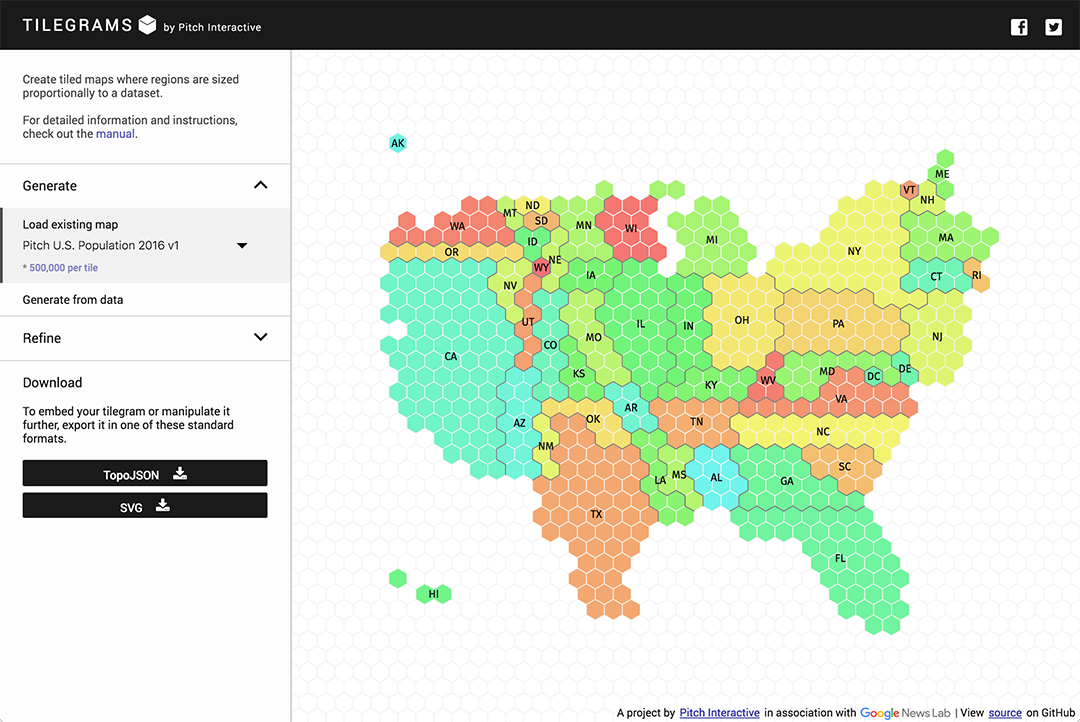This screenshot has width=1080, height=722.
Task: Click the Alaska hexagon tile
Action: [398, 143]
